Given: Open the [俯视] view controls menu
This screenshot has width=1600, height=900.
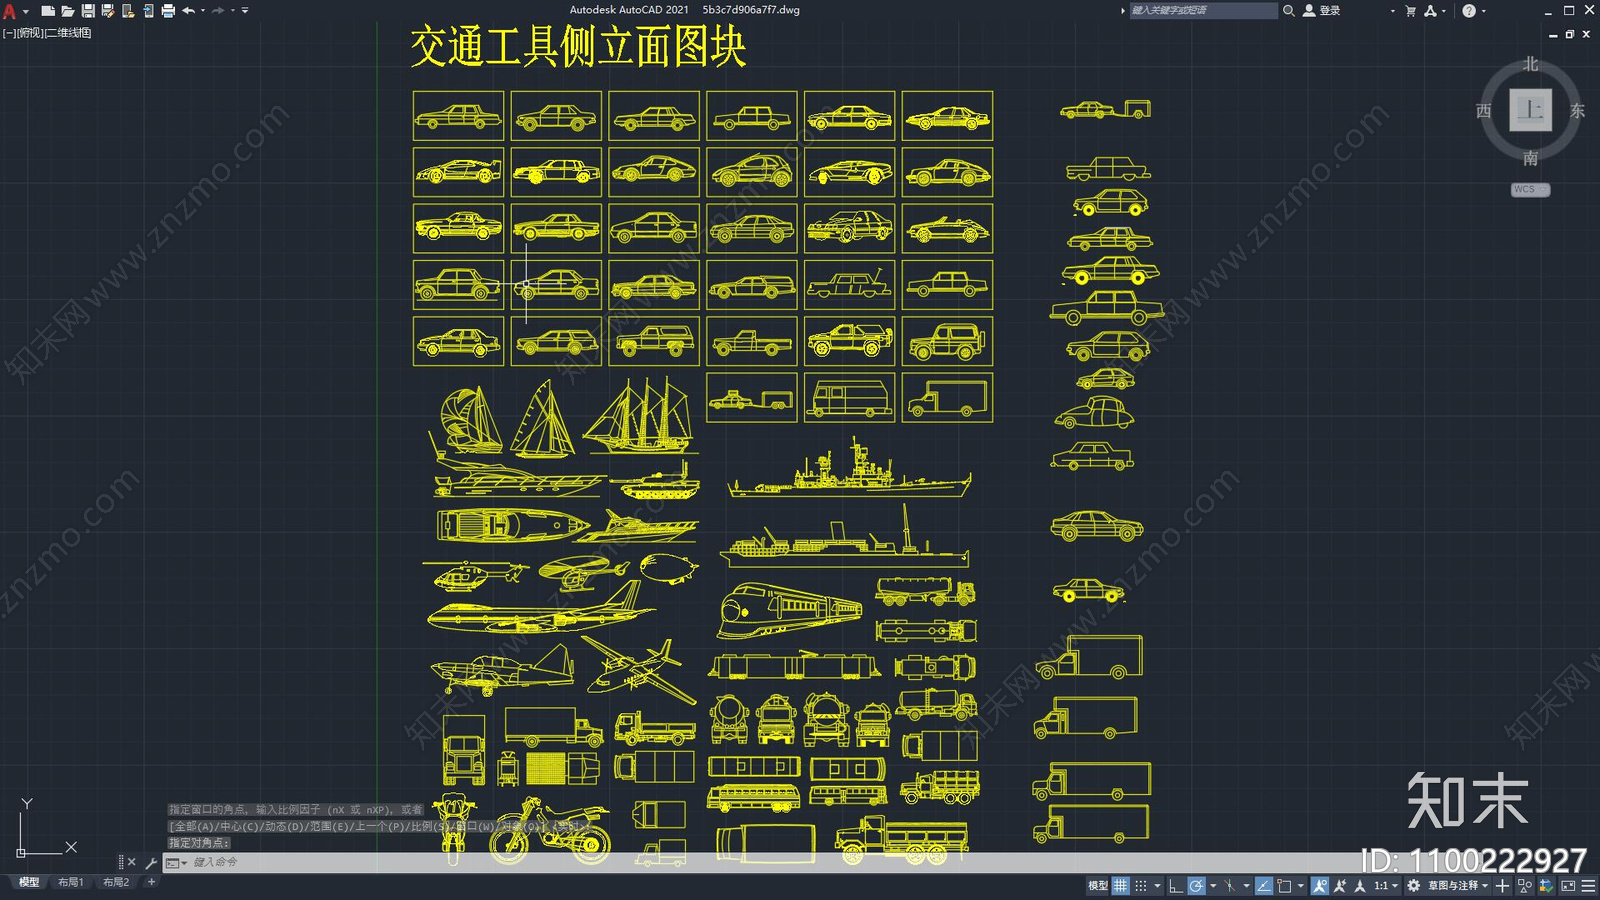Looking at the screenshot, I should 30,33.
